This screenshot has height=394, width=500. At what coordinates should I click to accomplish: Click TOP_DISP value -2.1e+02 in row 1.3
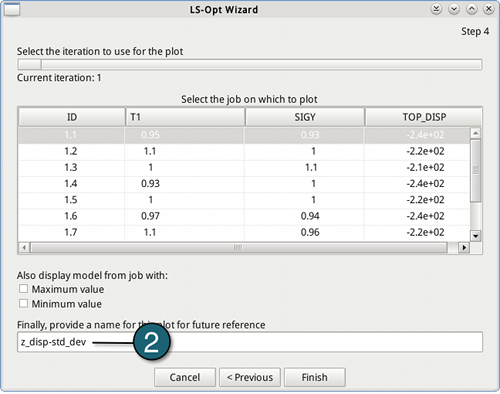click(x=425, y=167)
